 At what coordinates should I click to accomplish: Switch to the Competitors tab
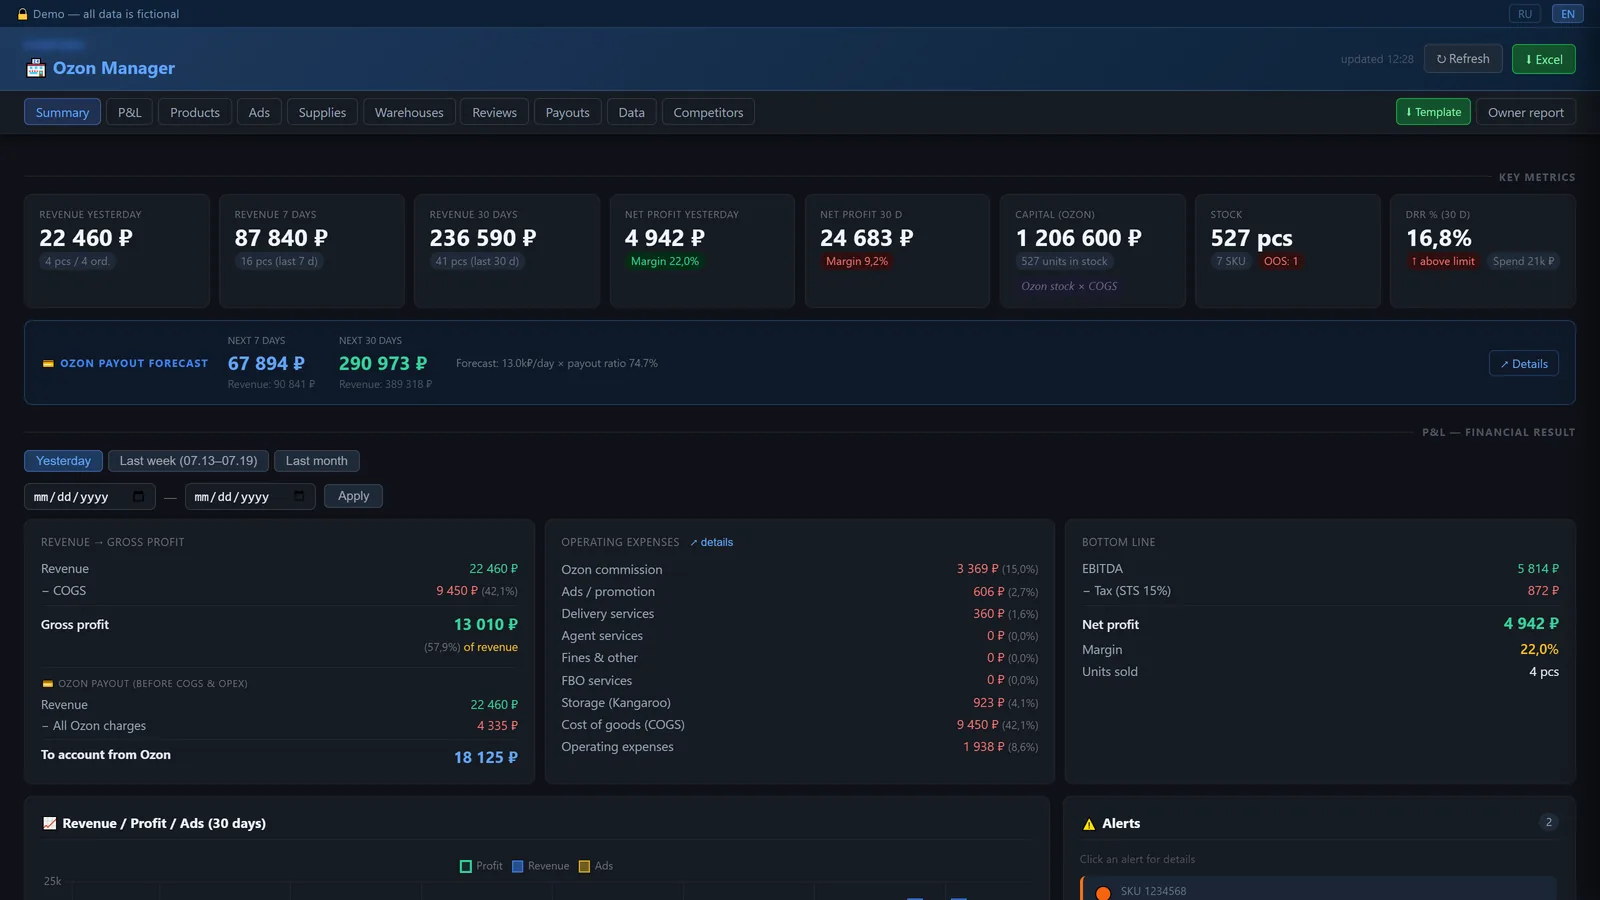point(708,112)
